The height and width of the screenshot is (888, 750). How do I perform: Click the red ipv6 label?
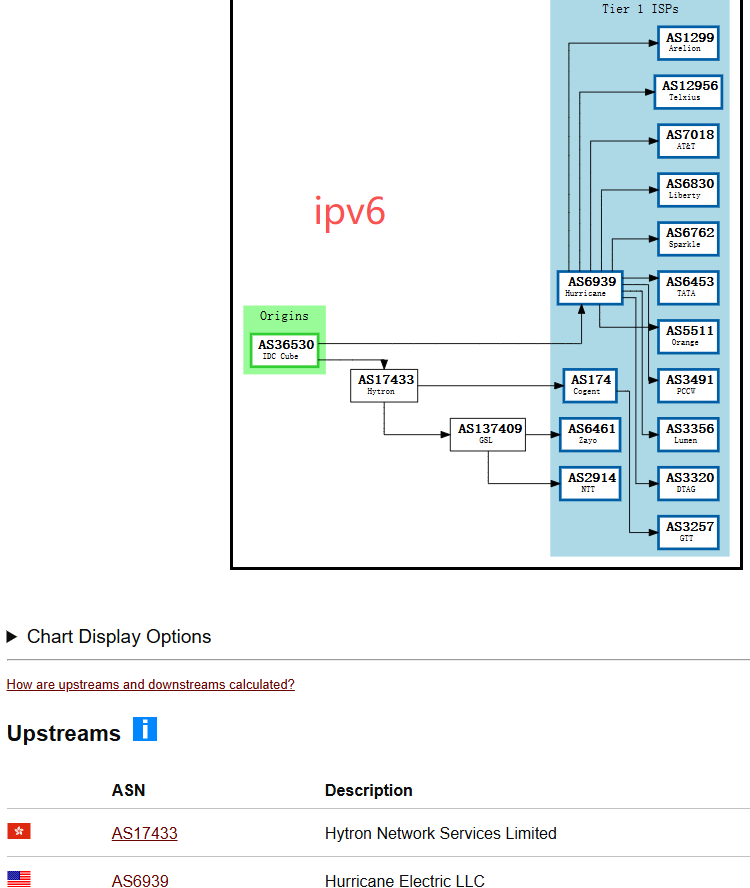350,212
